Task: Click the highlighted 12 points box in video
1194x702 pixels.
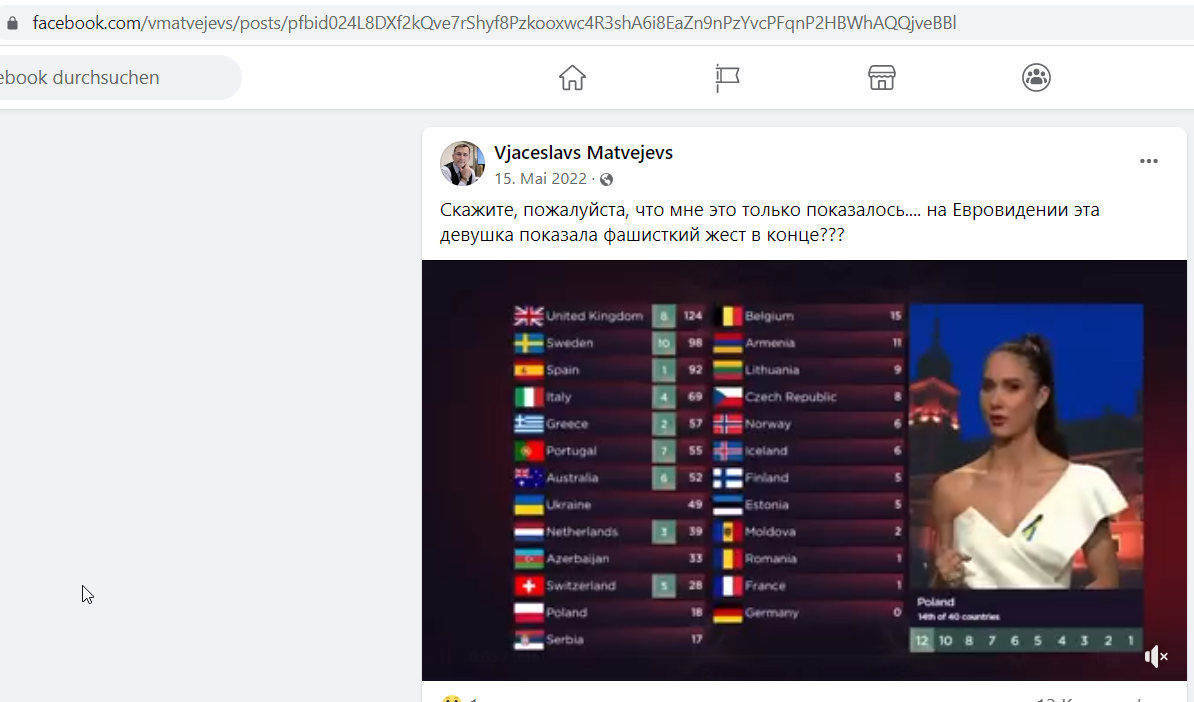Action: tap(921, 640)
